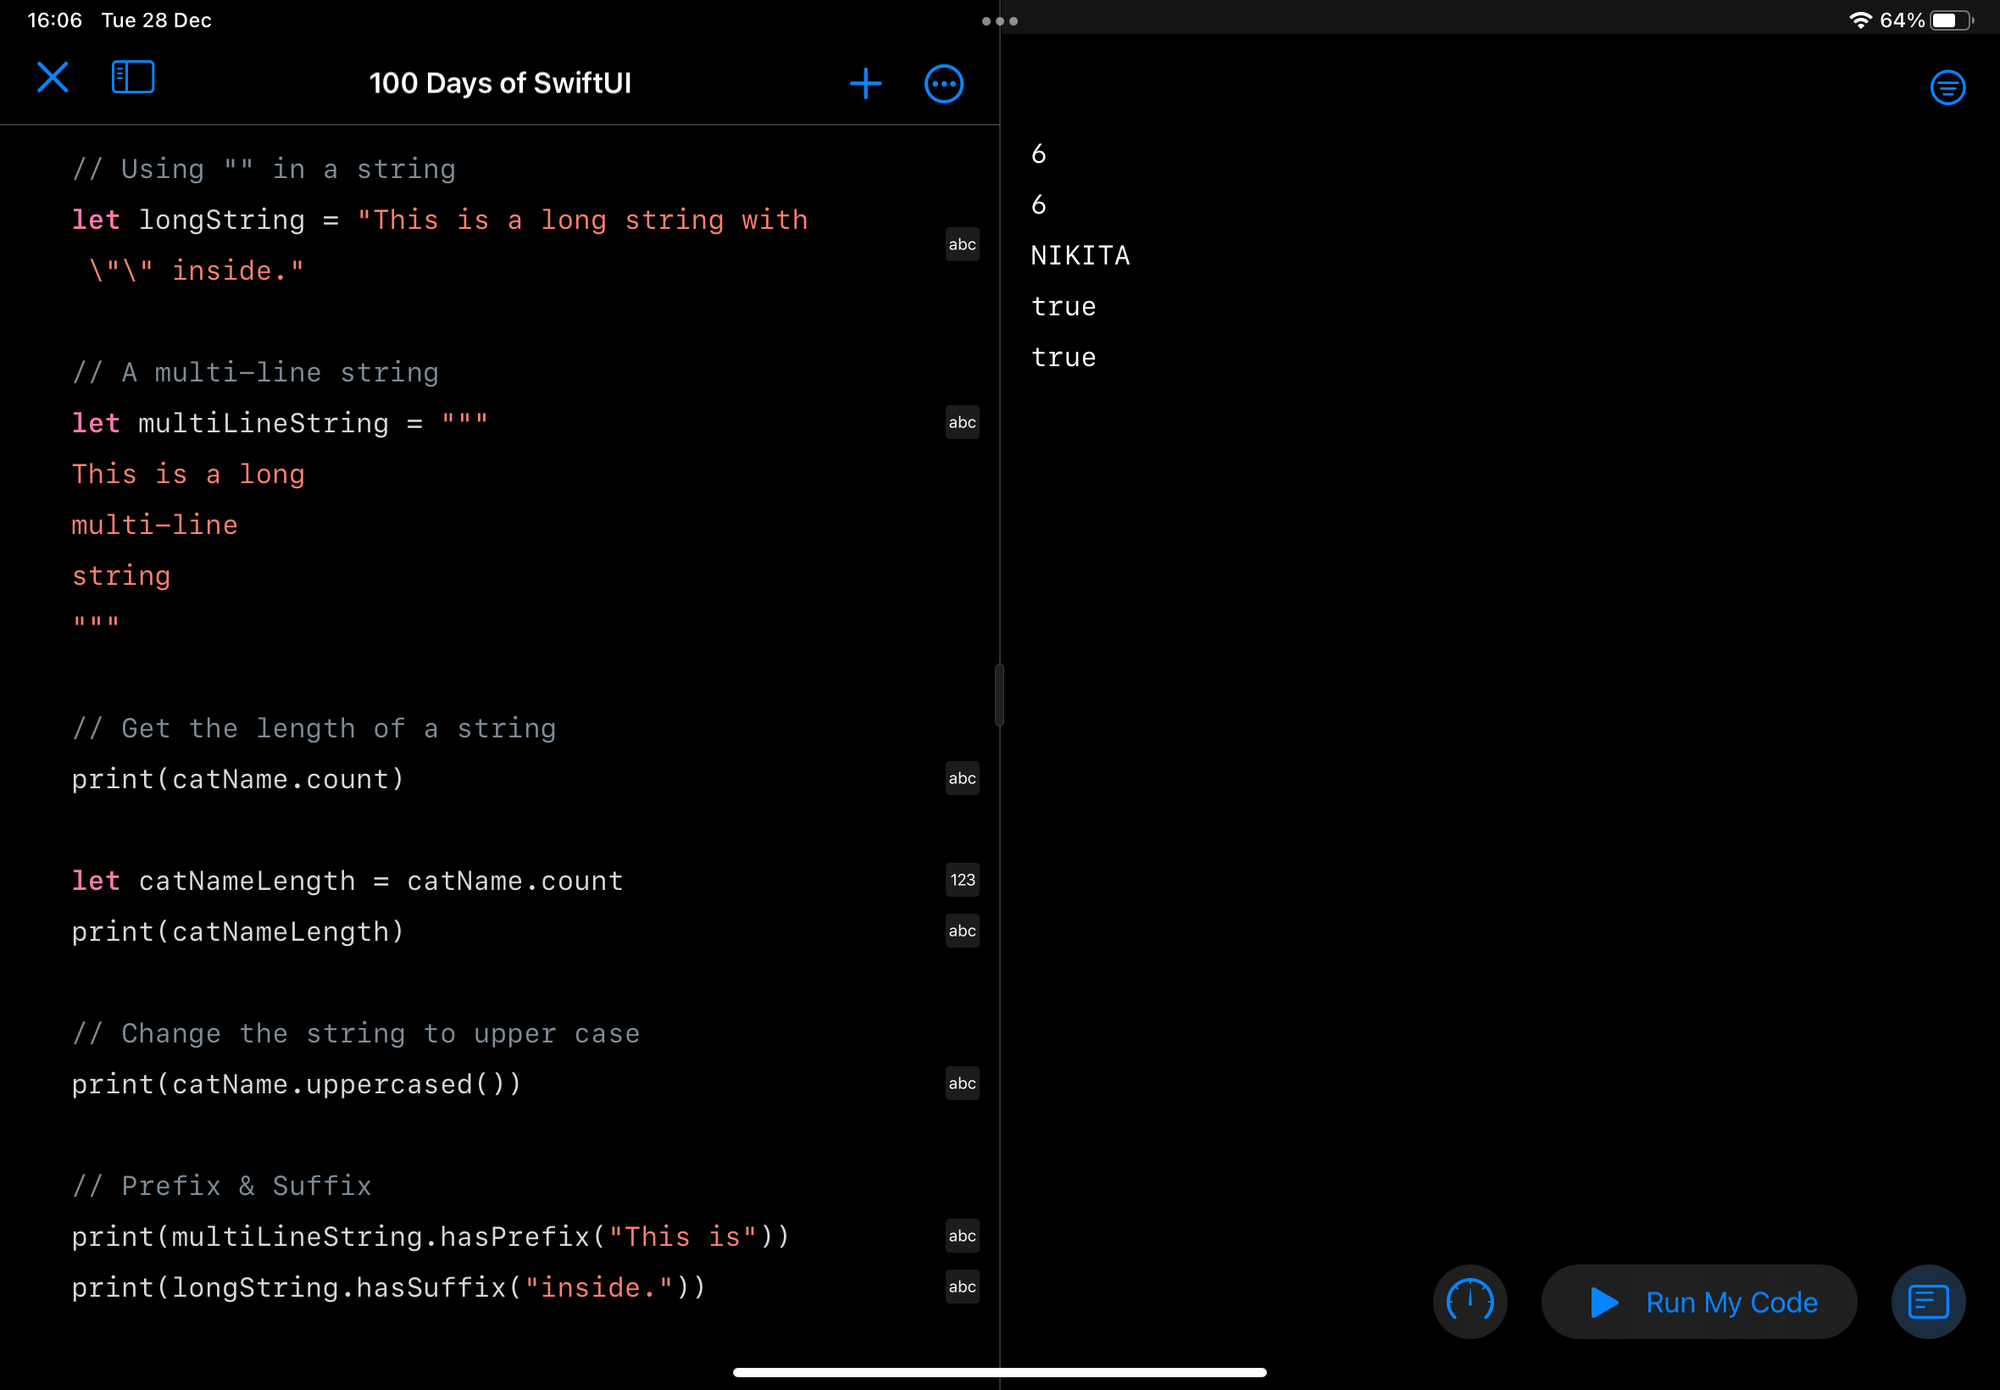
Task: Select the first '6' console output
Action: pyautogui.click(x=1039, y=154)
